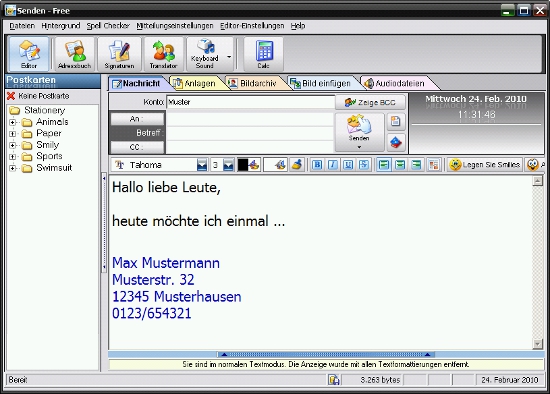The width and height of the screenshot is (550, 394).
Task: Click the Legen Sie Smilies smiley button
Action: (x=485, y=165)
